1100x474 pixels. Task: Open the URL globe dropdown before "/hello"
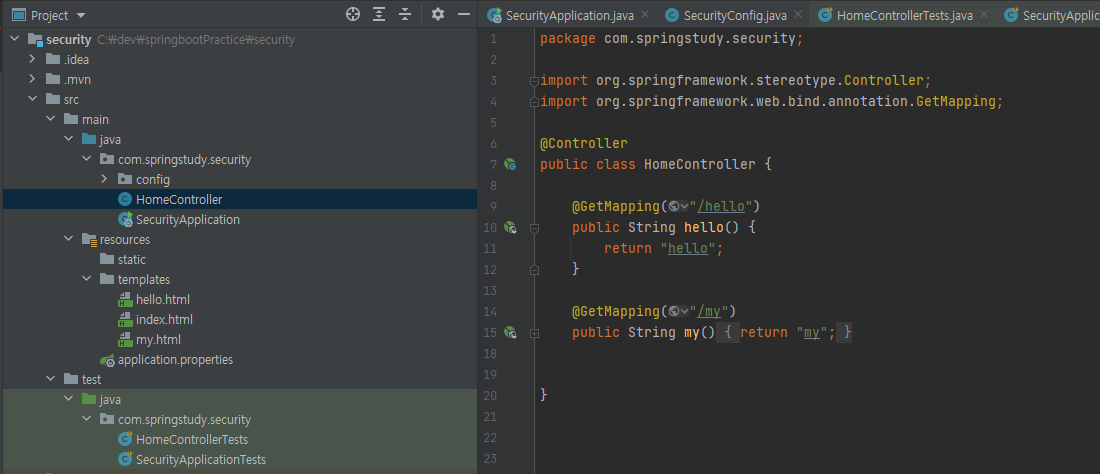coord(678,206)
